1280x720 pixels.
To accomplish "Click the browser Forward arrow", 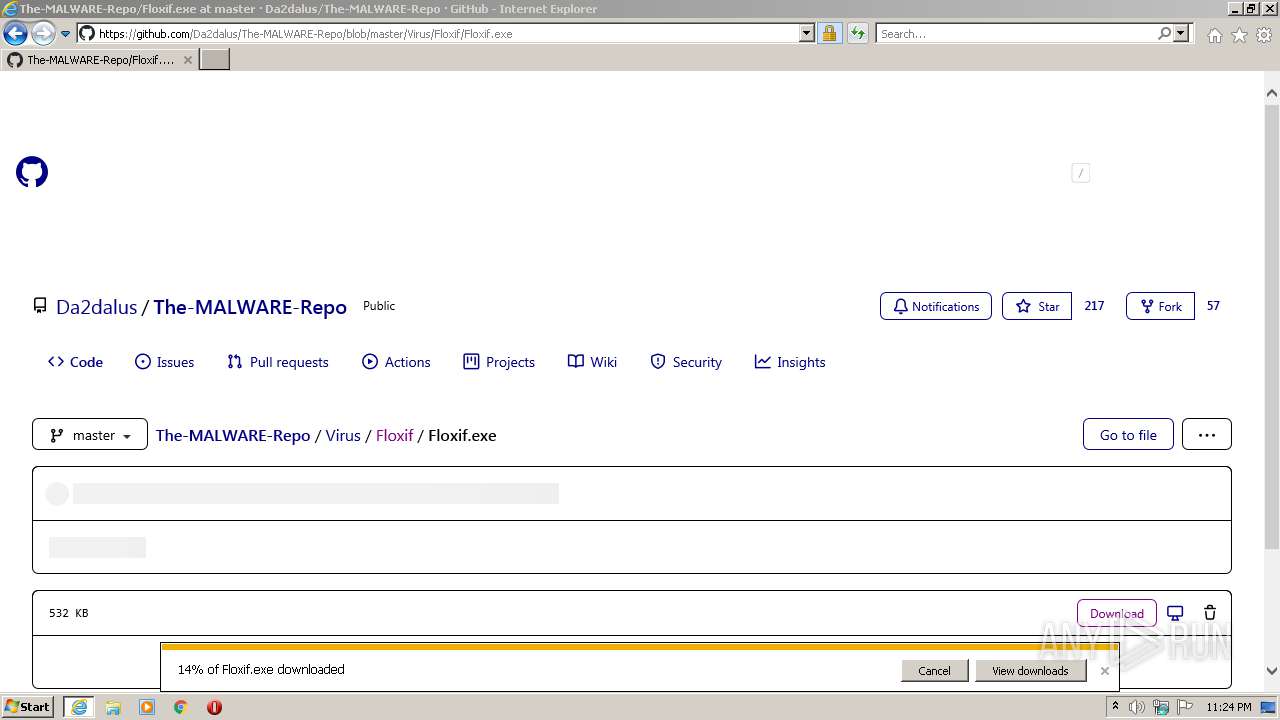I will (43, 34).
